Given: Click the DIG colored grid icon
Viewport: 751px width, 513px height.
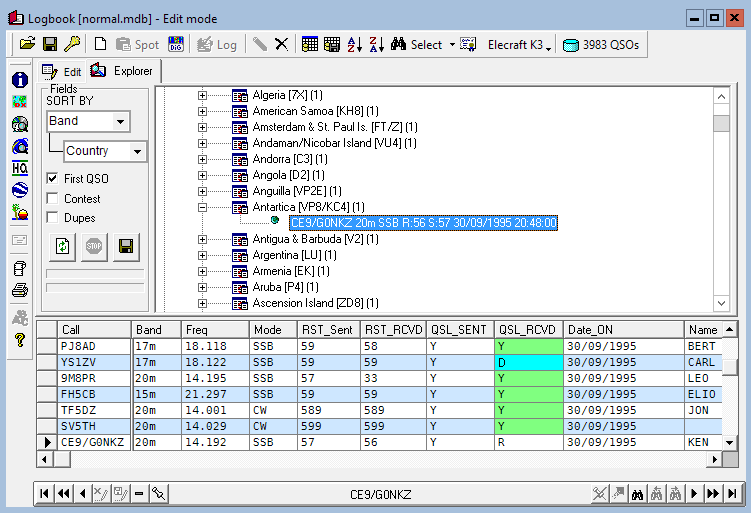Looking at the screenshot, I should click(x=176, y=45).
